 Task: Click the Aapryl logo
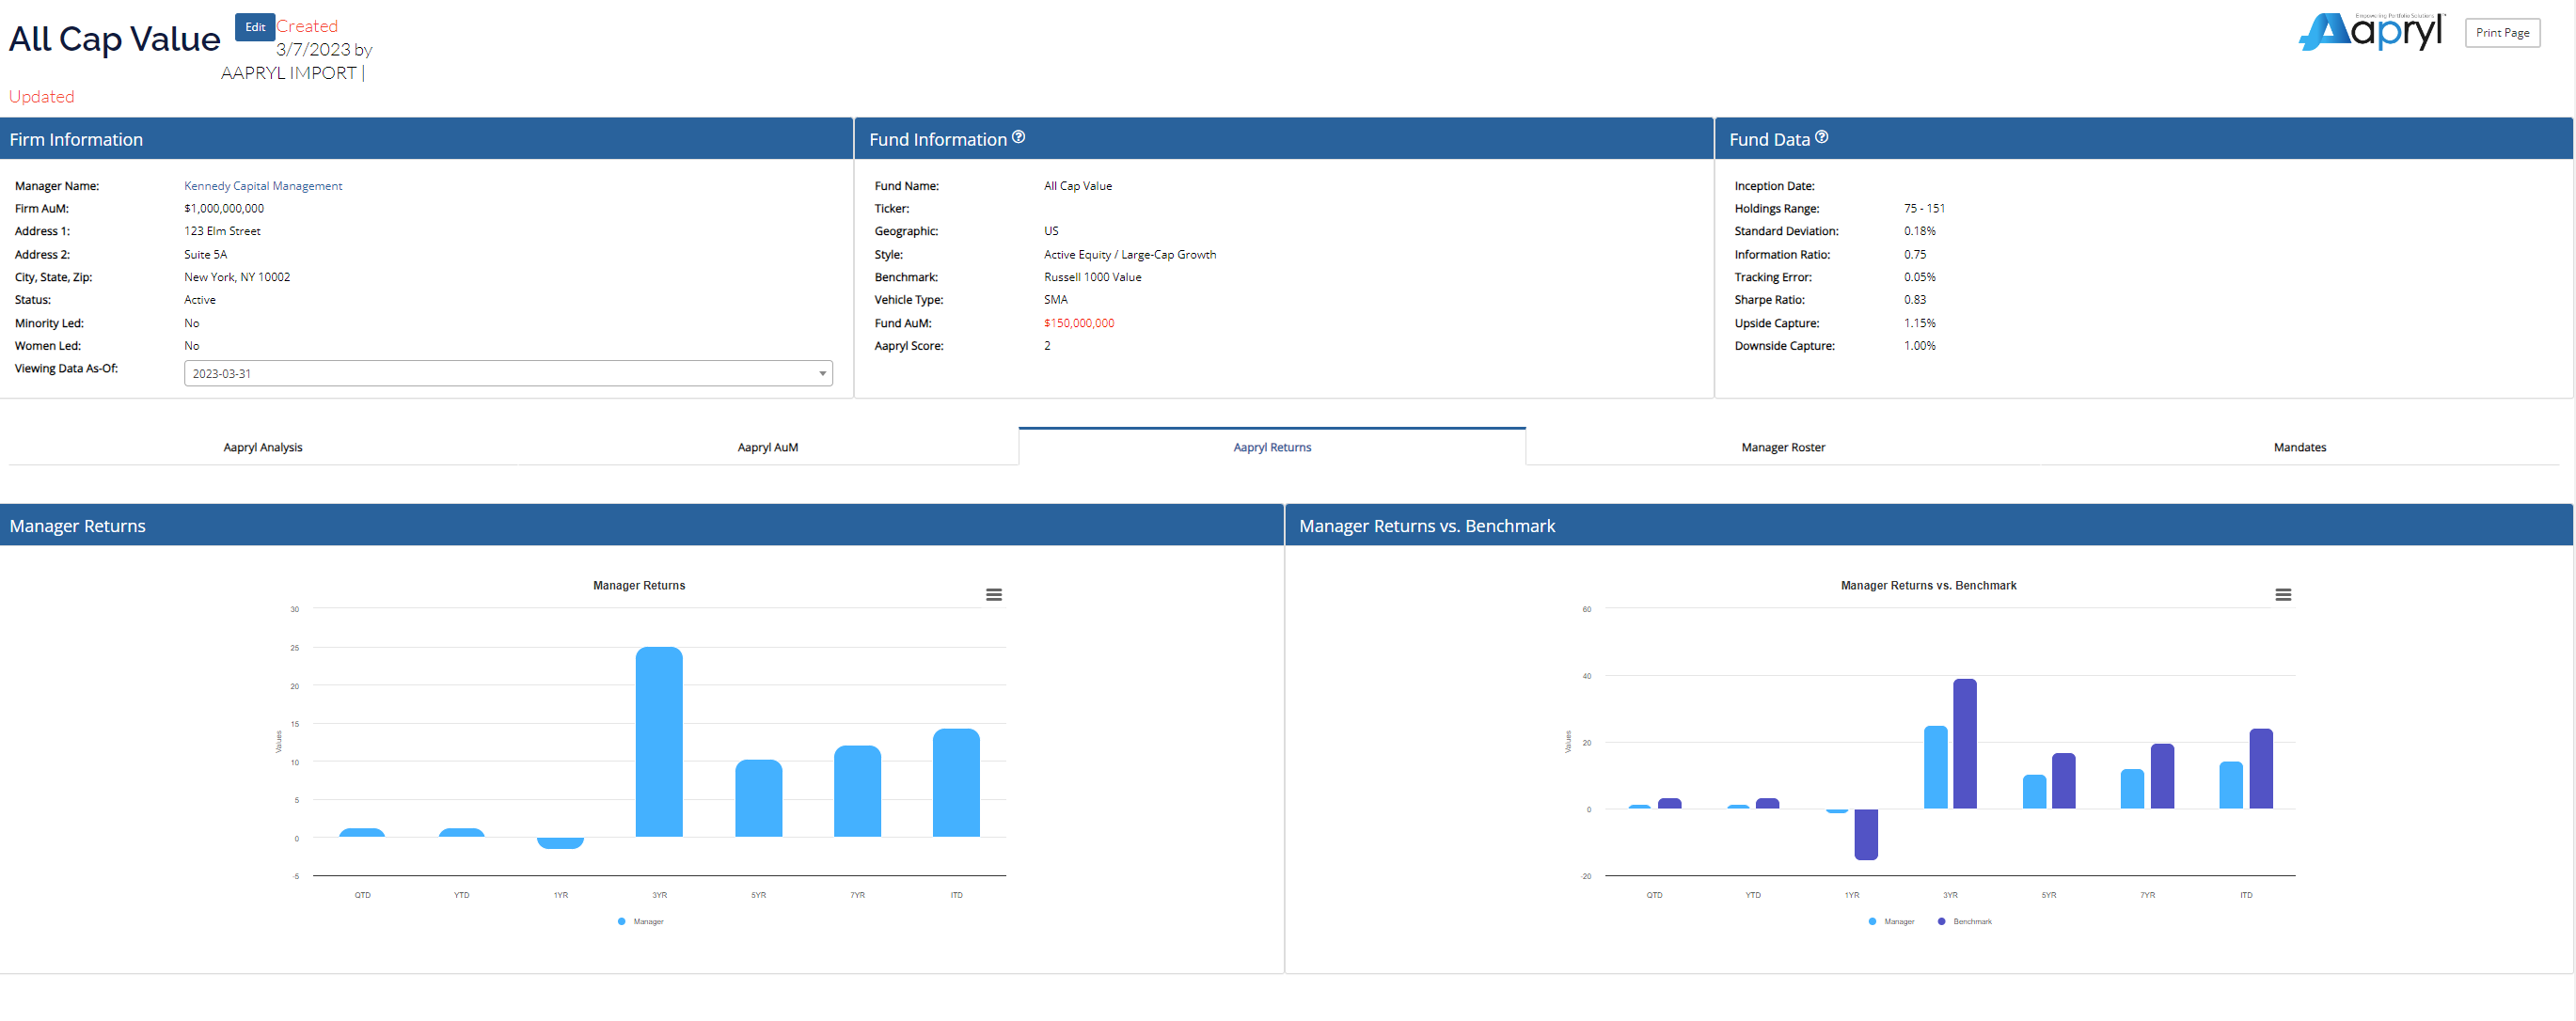(2371, 32)
